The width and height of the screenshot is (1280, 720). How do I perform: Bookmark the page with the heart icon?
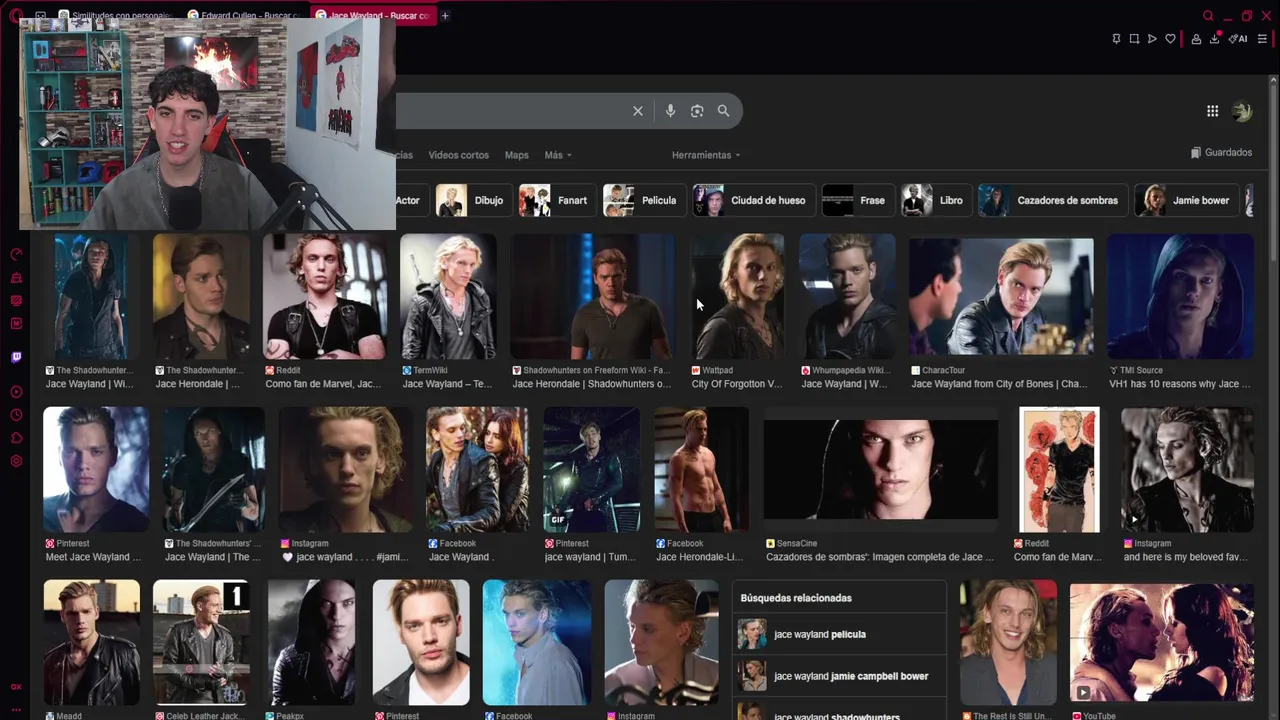point(1170,39)
